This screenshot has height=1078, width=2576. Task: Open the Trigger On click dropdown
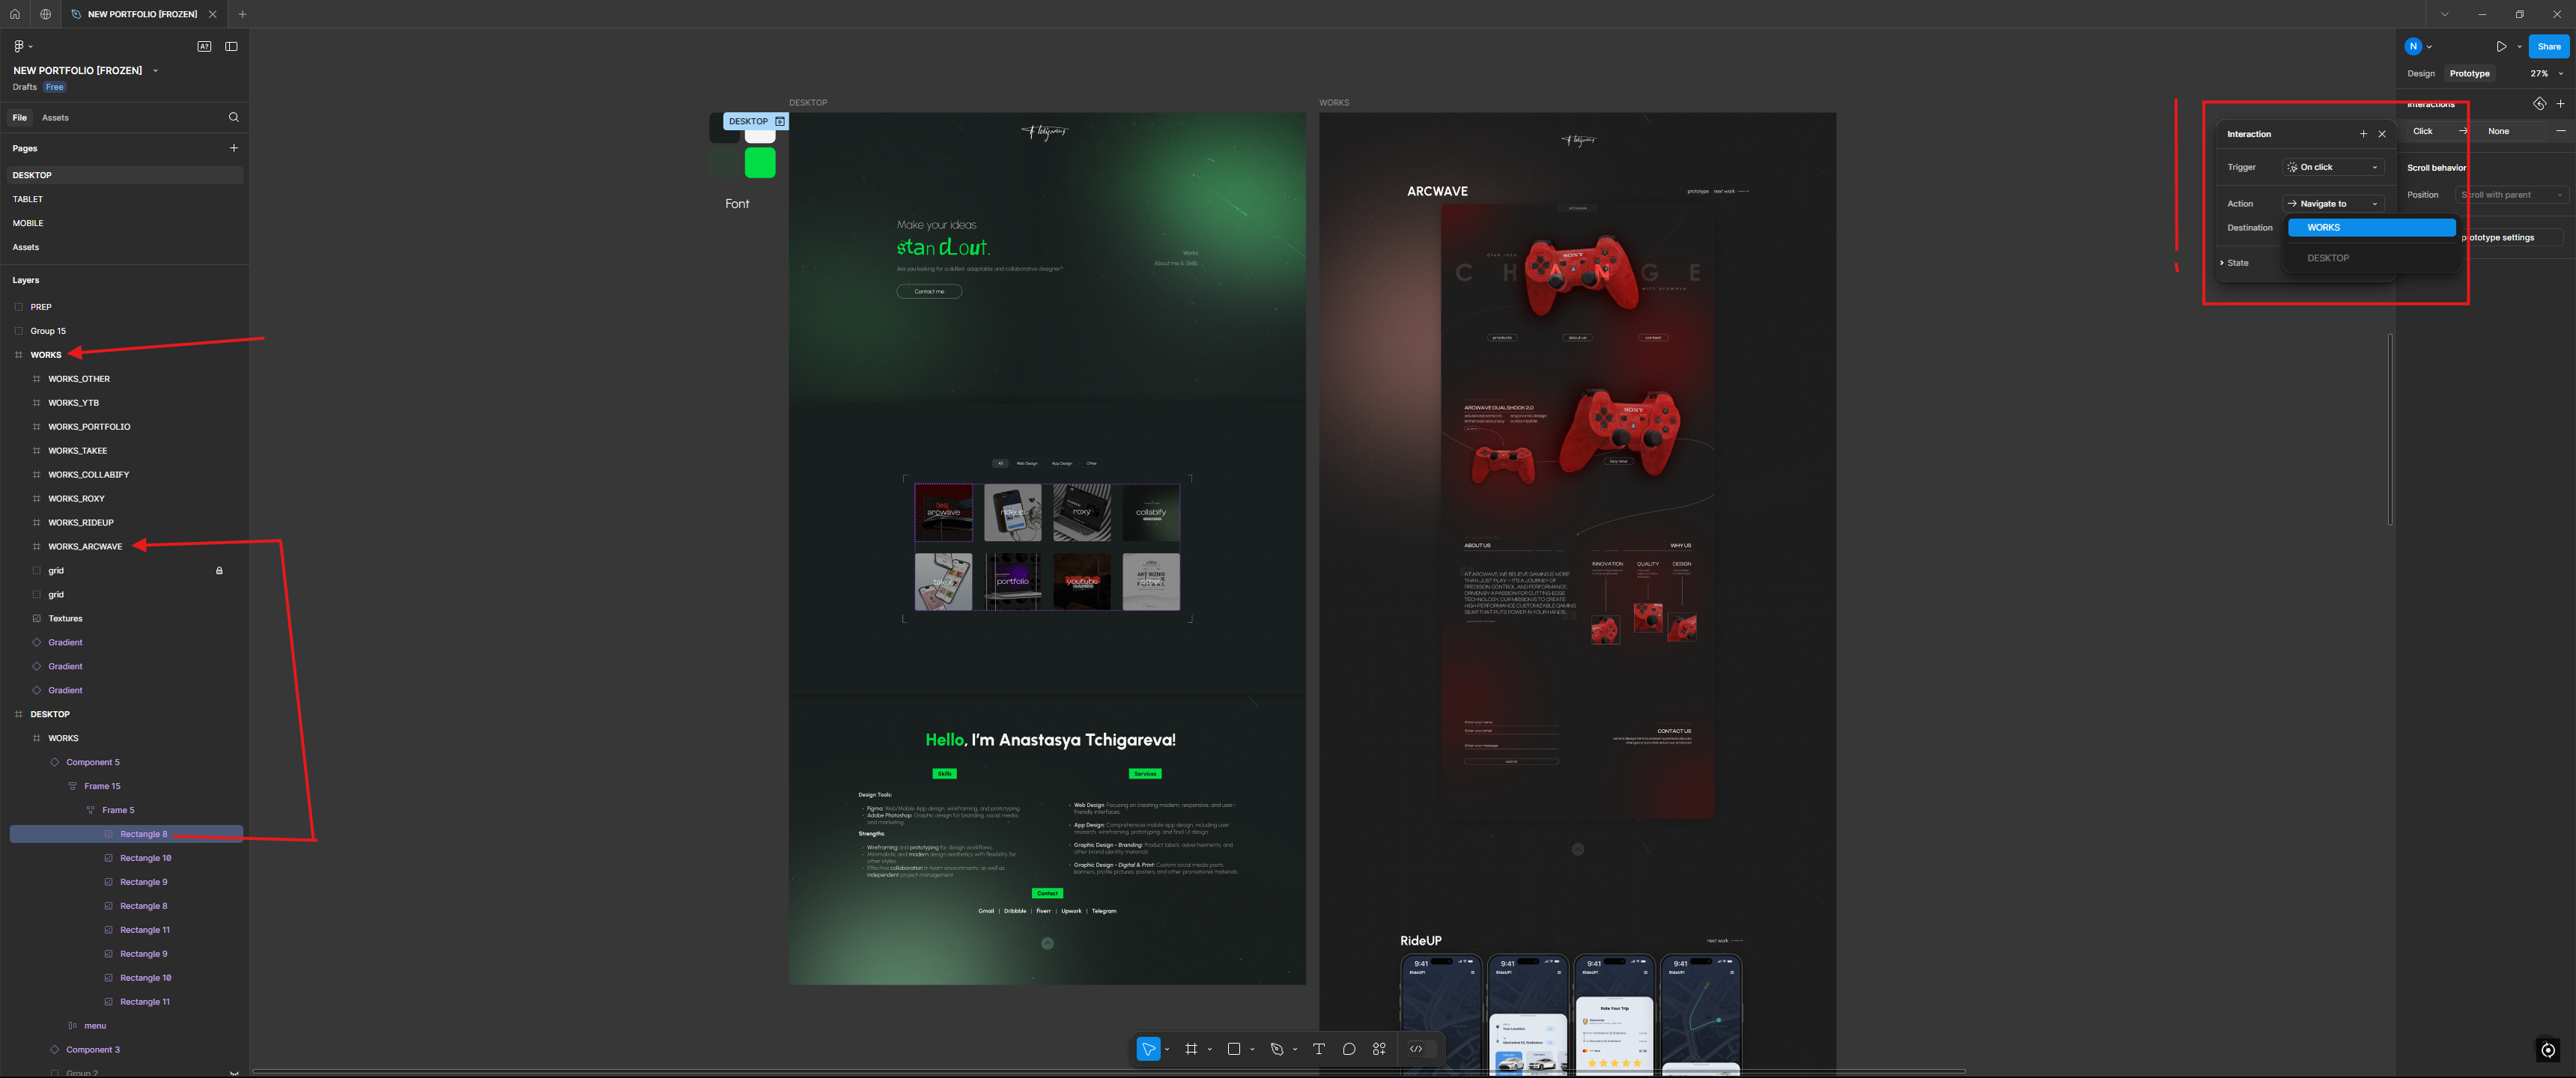2333,167
